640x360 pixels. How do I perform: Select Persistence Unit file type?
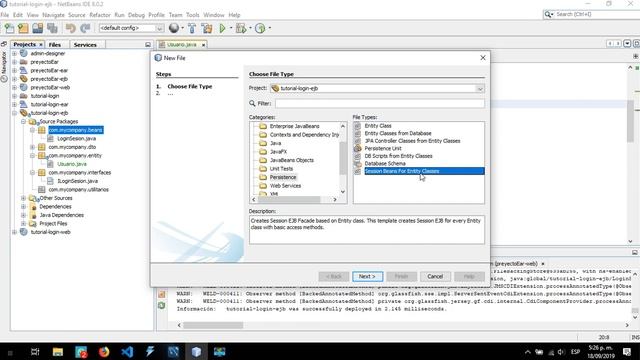click(383, 148)
